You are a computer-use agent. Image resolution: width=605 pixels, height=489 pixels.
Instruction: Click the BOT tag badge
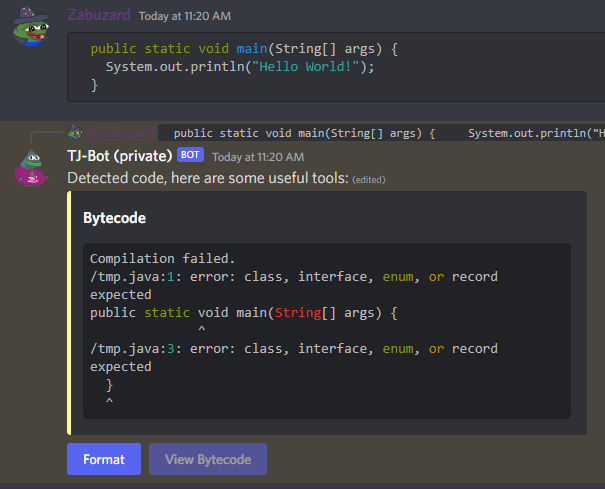190,155
